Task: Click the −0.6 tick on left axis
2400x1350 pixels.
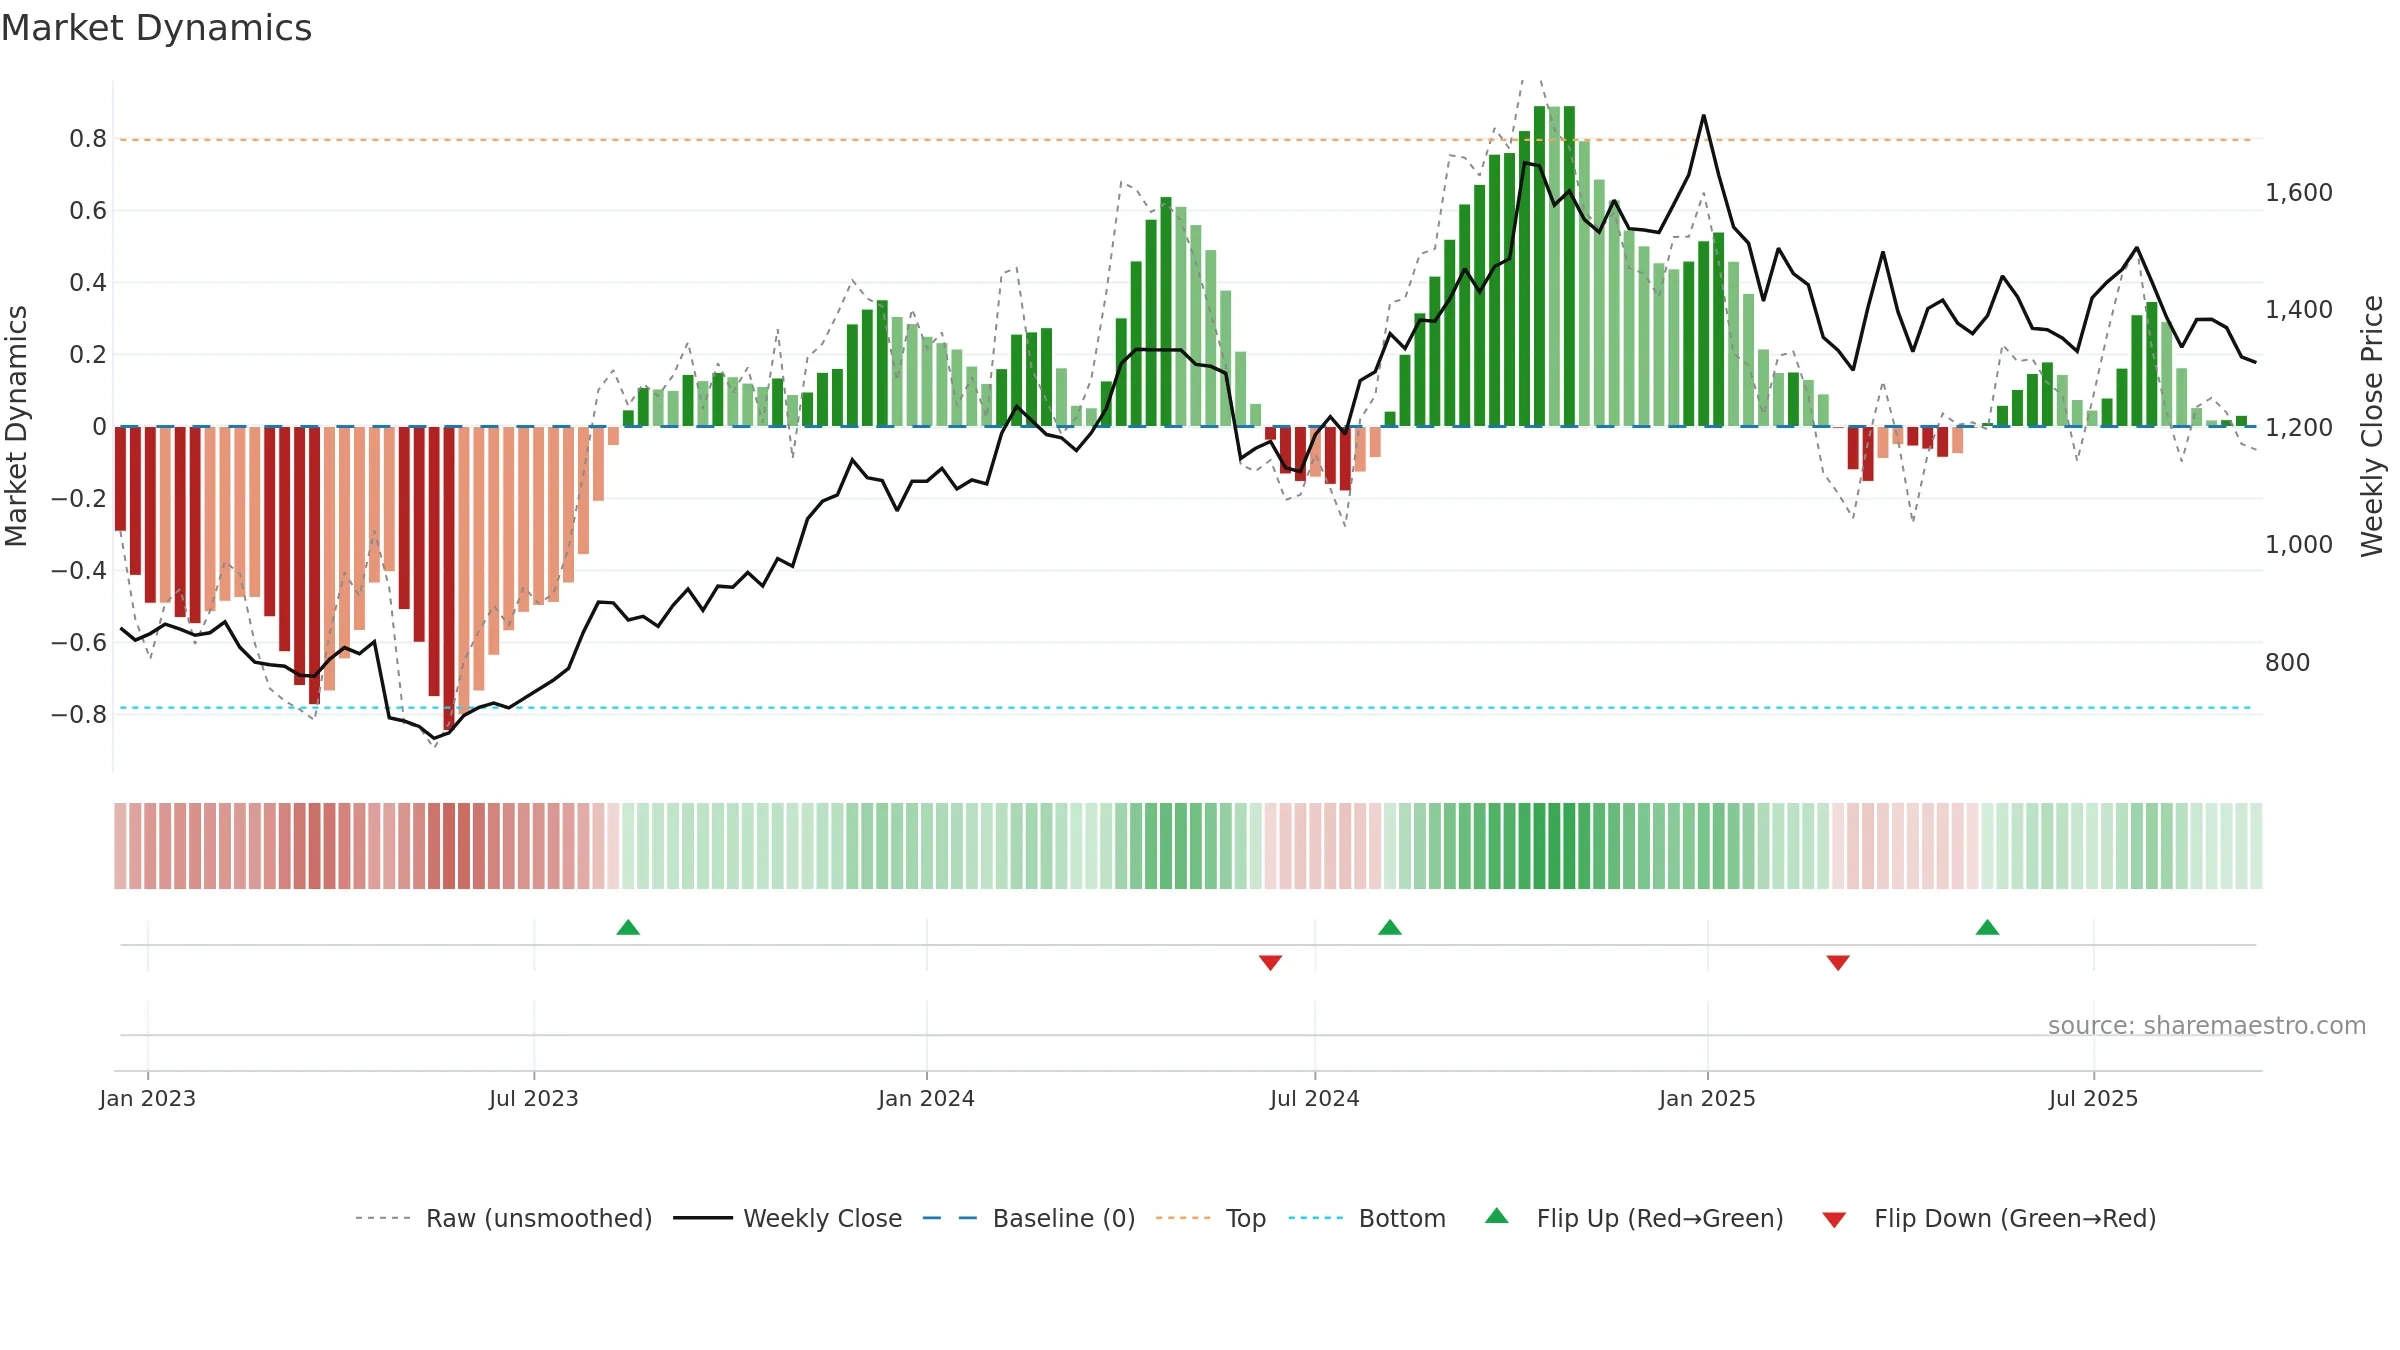Action: [79, 643]
